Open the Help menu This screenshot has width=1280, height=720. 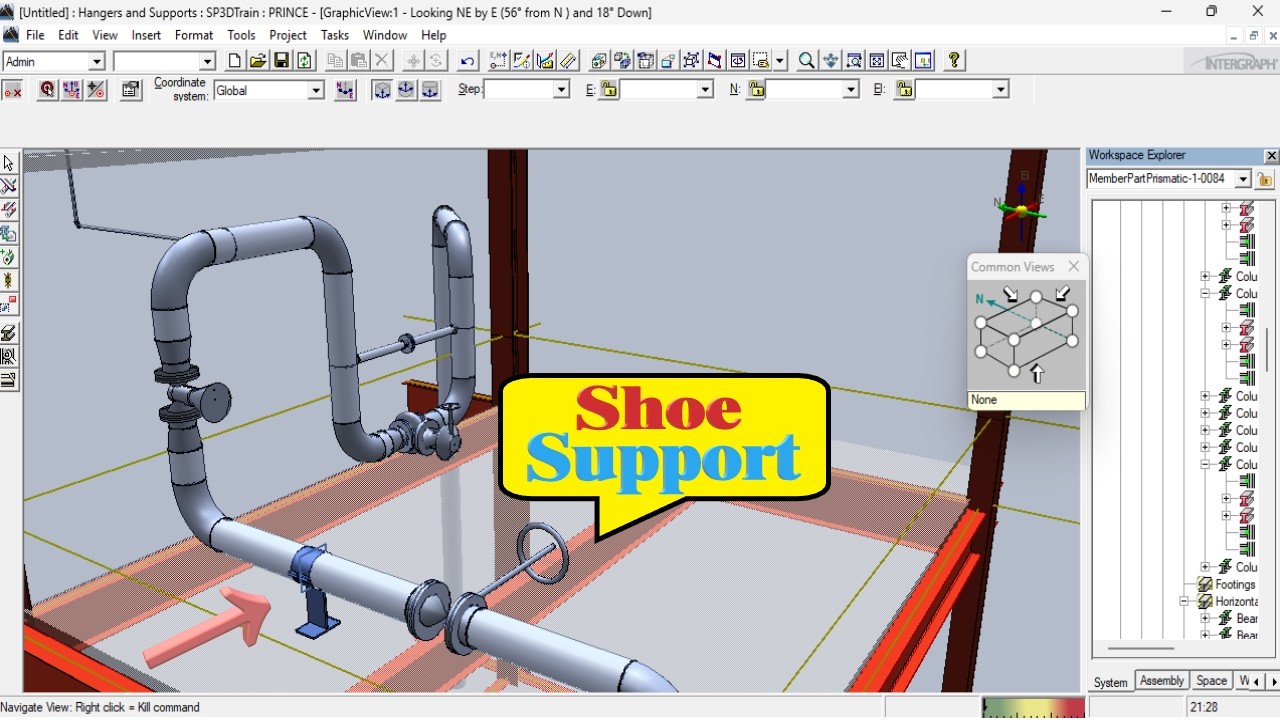pyautogui.click(x=433, y=35)
